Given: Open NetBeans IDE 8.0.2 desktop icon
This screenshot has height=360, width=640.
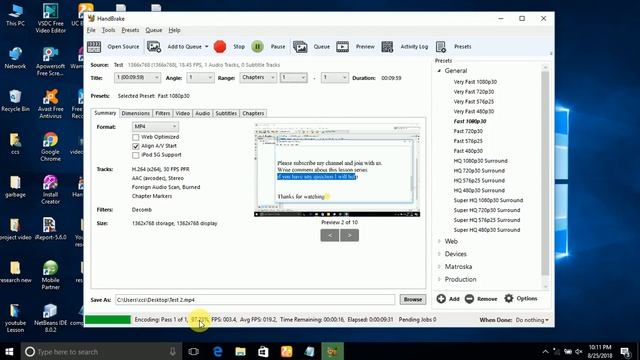Looking at the screenshot, I should [x=51, y=318].
